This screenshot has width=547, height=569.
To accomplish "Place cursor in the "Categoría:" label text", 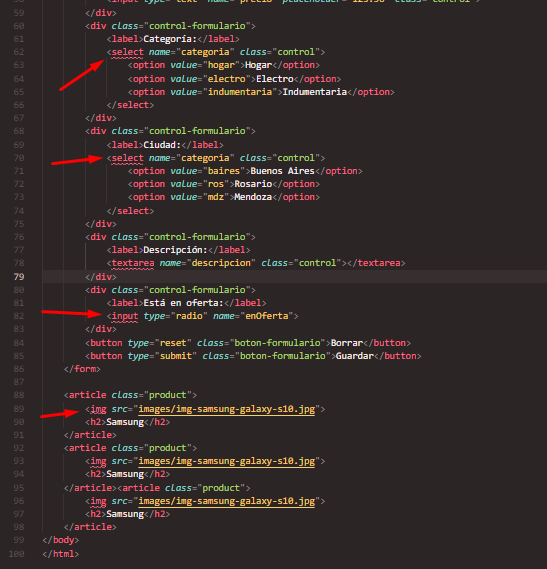I will pyautogui.click(x=170, y=39).
